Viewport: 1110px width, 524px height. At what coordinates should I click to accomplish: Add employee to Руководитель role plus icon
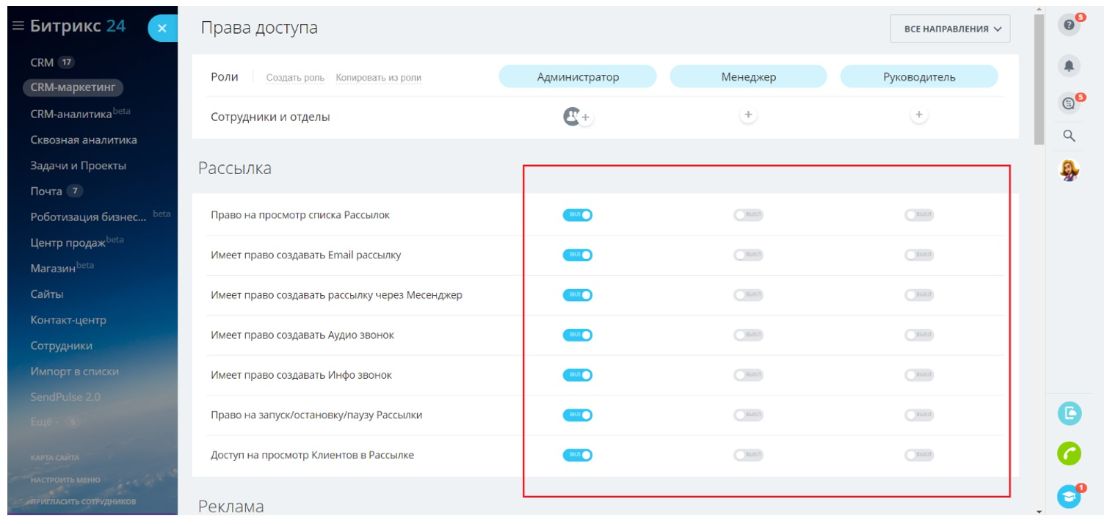(919, 116)
